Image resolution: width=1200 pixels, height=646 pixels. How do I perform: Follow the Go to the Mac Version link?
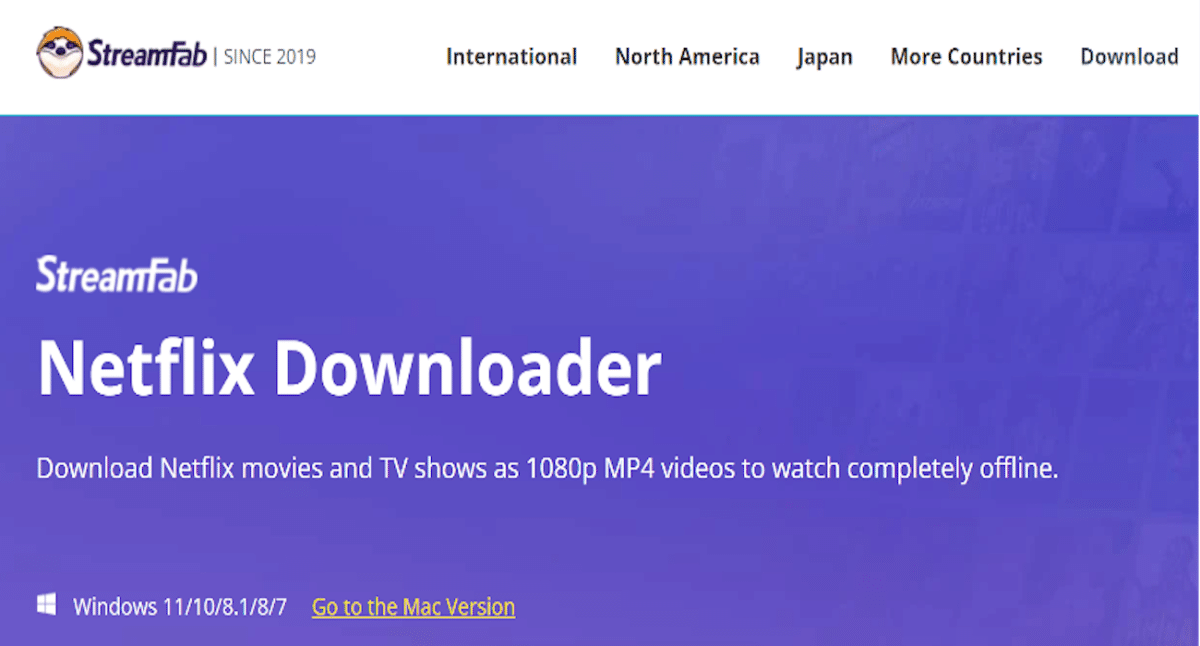click(413, 606)
